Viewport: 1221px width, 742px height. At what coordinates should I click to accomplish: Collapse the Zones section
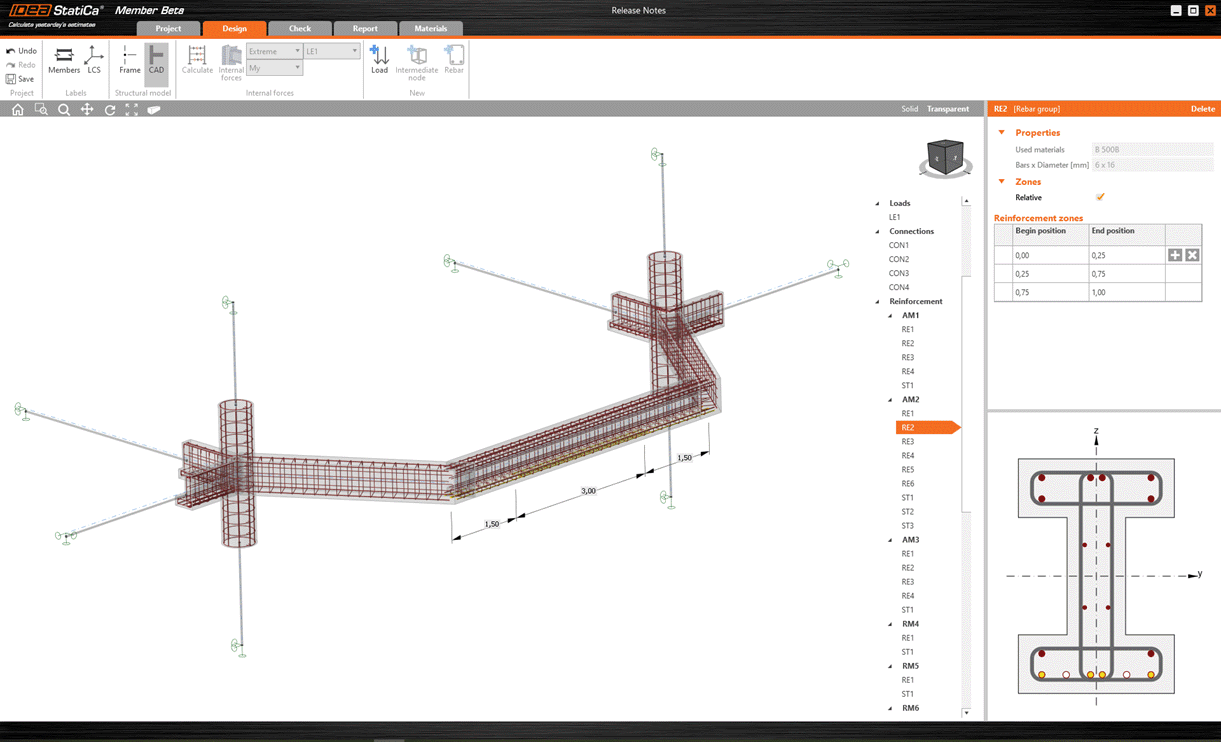point(1002,182)
